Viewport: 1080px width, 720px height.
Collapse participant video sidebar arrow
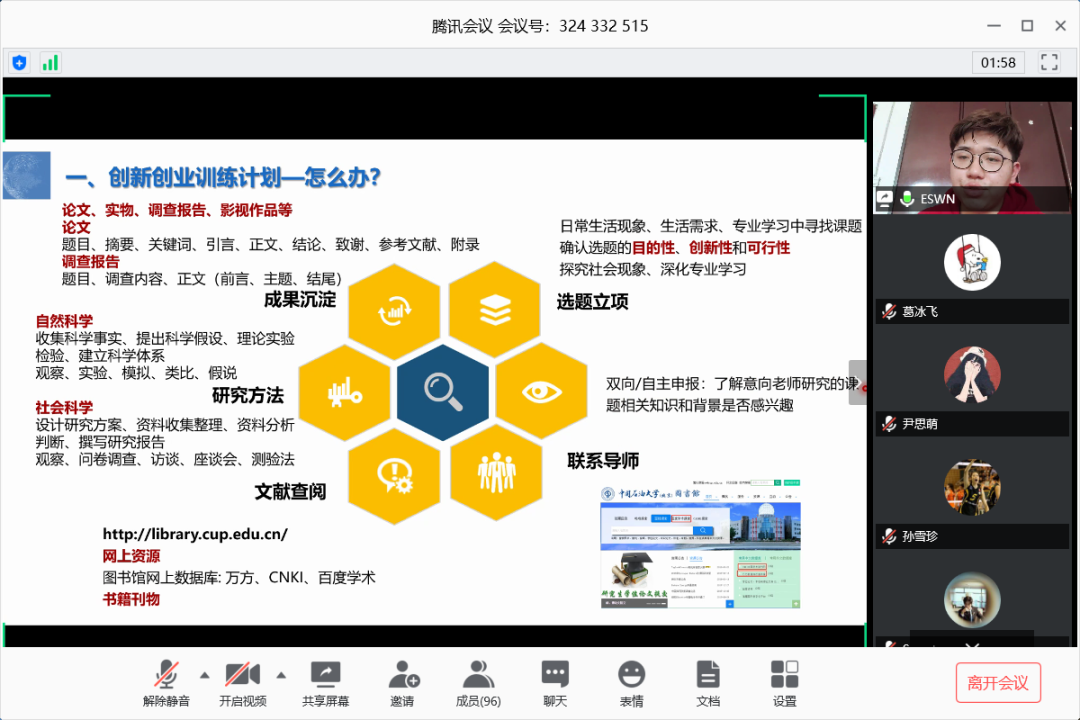[x=858, y=383]
